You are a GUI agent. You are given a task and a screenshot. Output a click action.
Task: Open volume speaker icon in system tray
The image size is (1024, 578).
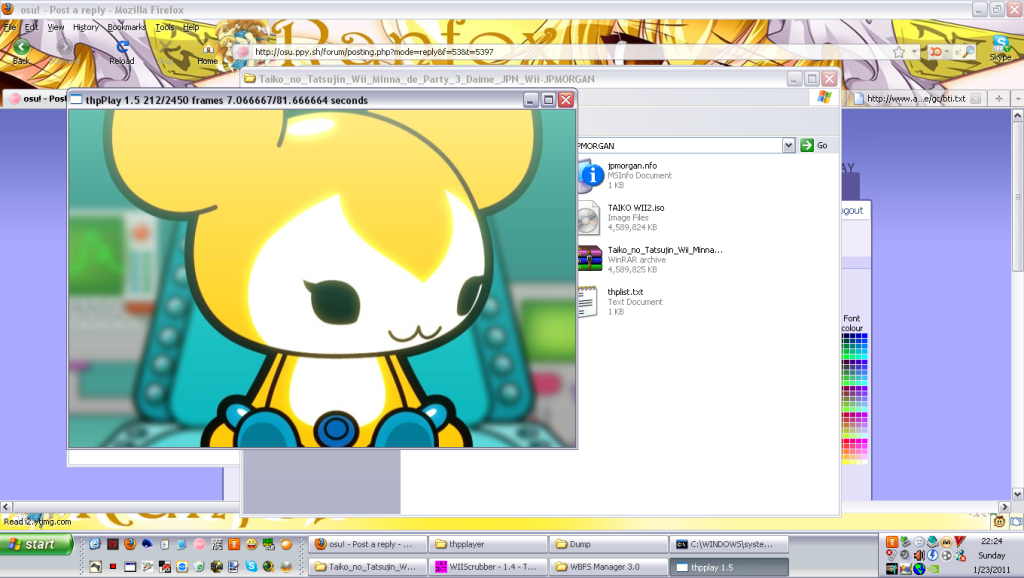(x=919, y=555)
